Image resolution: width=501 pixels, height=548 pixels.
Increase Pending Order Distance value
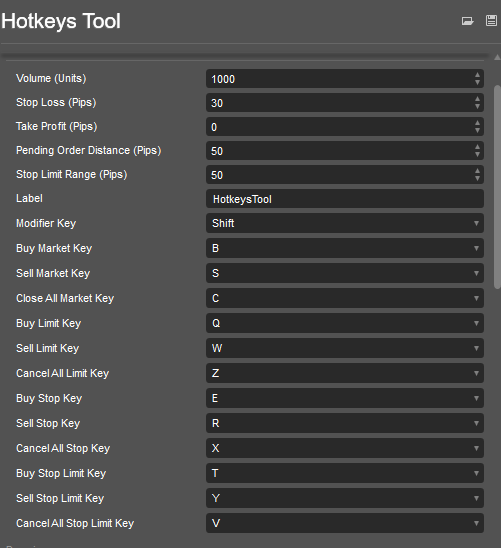[477, 147]
